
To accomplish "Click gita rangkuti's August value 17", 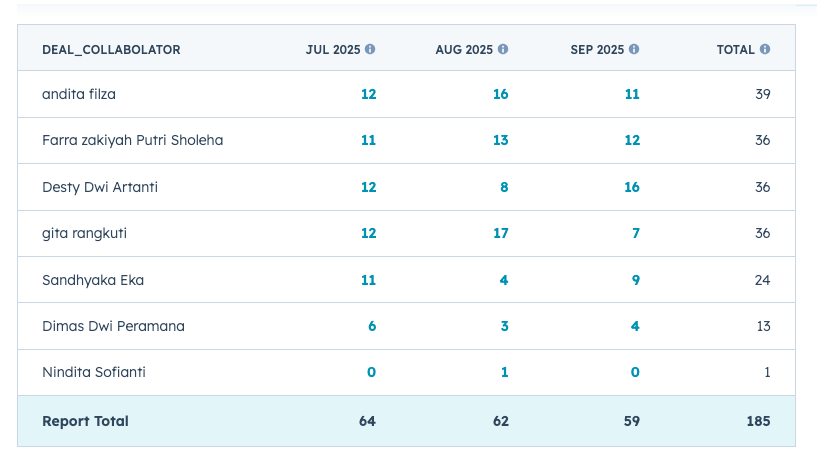I will (x=500, y=233).
